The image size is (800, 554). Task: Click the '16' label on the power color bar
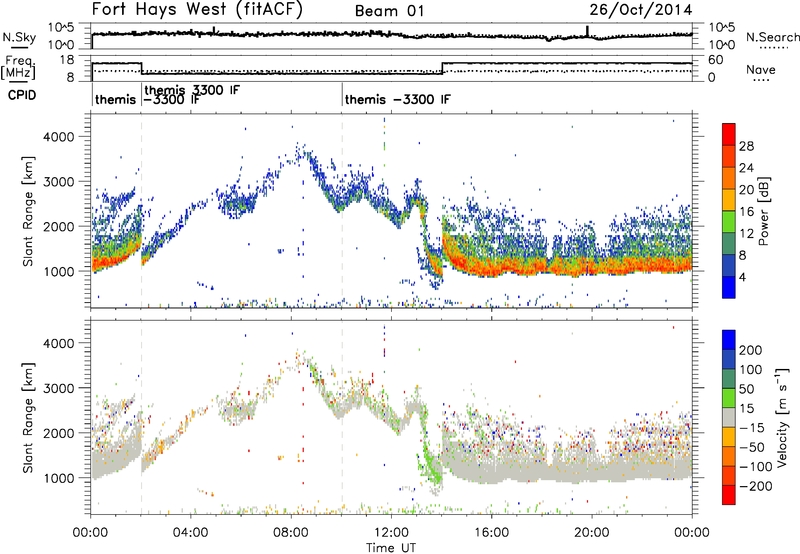pos(746,212)
